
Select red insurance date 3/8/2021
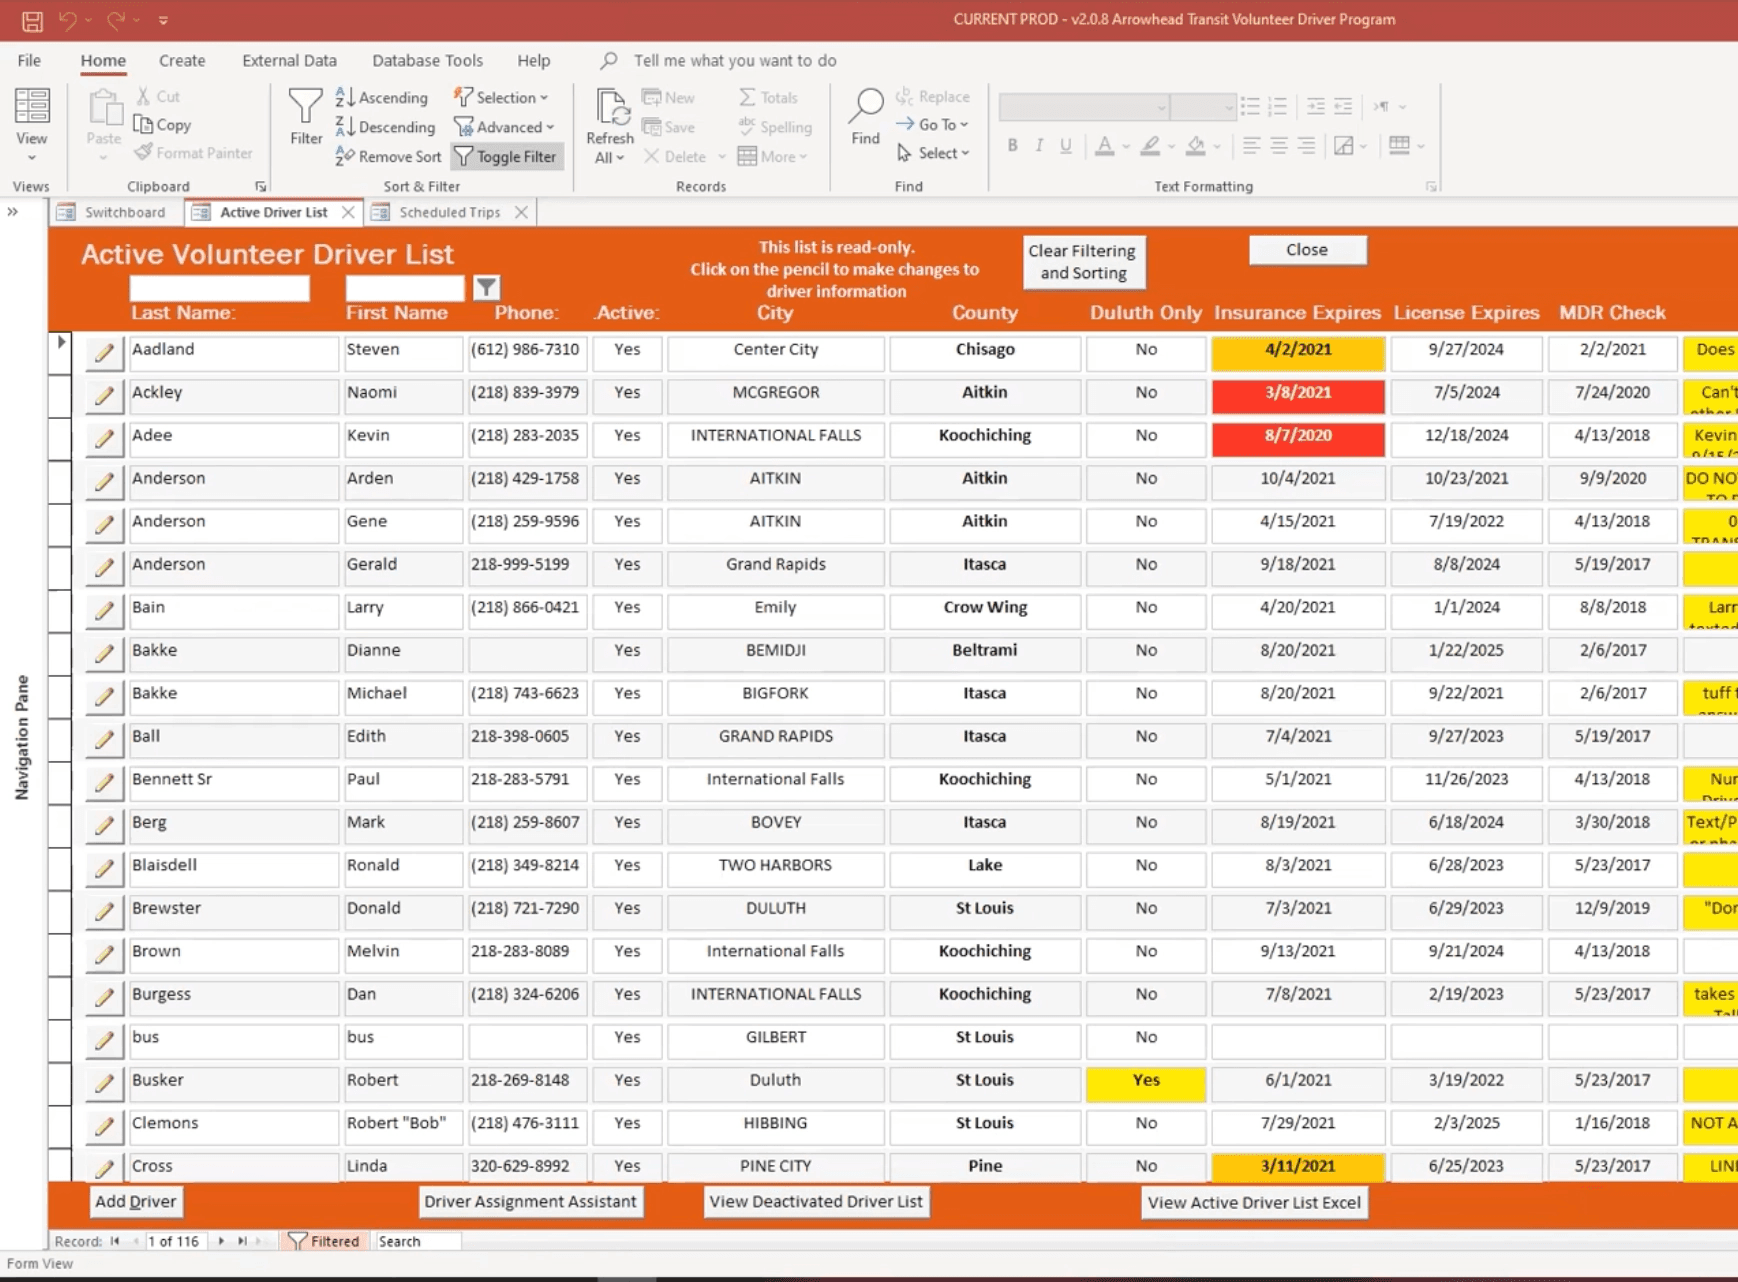point(1298,396)
